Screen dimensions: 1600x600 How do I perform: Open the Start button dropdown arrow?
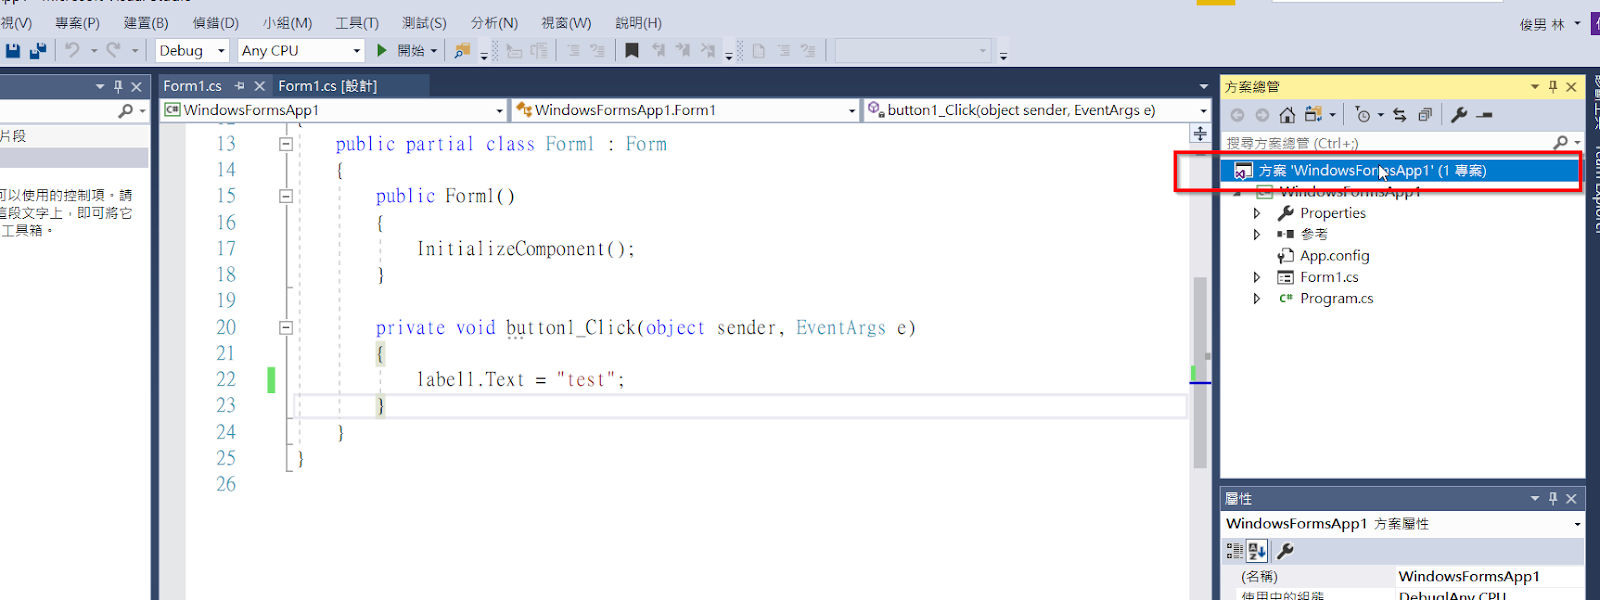(434, 50)
